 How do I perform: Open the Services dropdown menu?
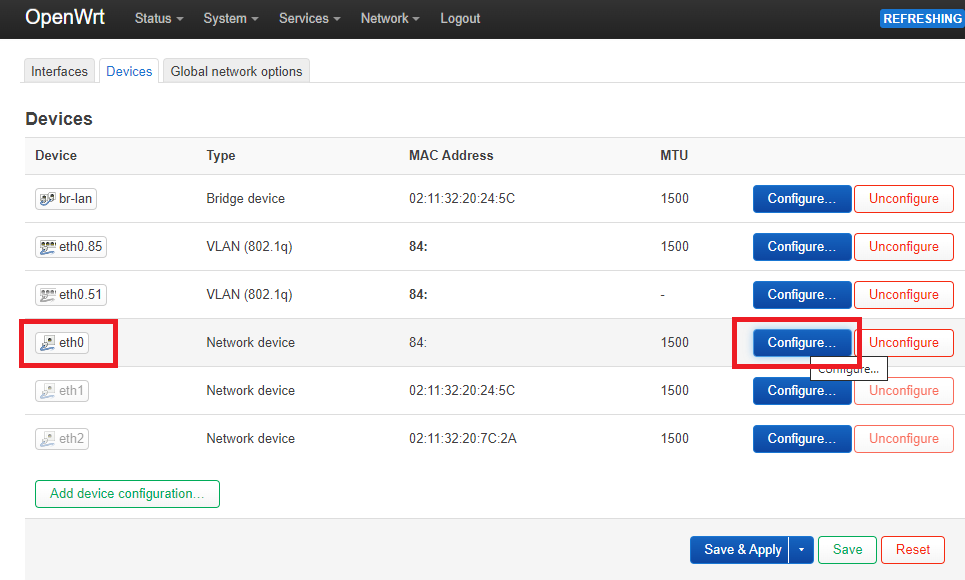[x=310, y=18]
